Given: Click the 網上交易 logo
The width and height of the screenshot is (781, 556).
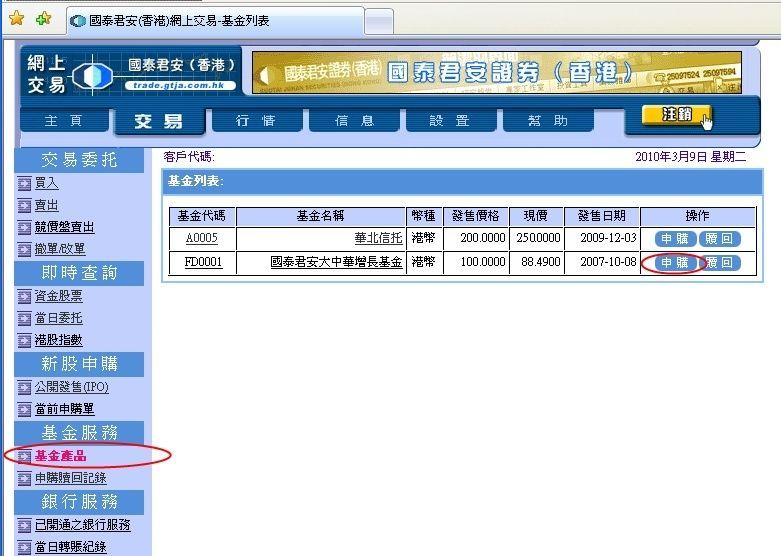Looking at the screenshot, I should 131,74.
